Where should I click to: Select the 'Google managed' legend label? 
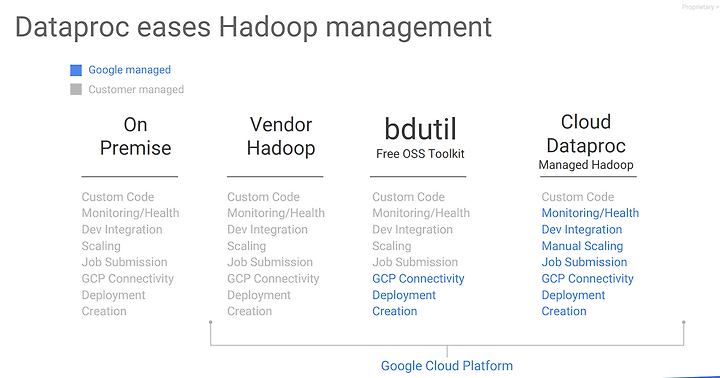129,70
